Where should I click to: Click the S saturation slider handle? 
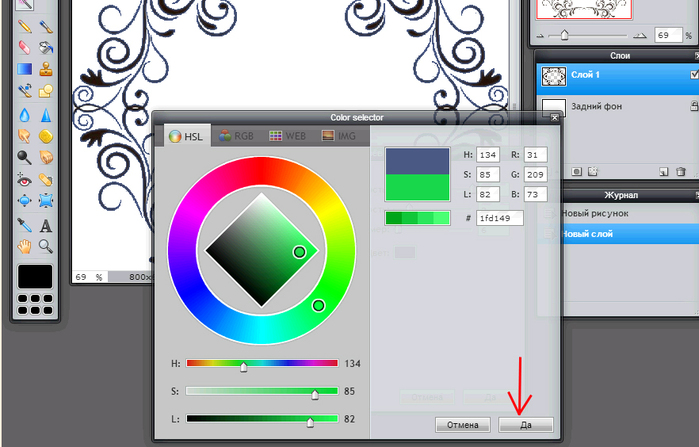click(x=315, y=394)
